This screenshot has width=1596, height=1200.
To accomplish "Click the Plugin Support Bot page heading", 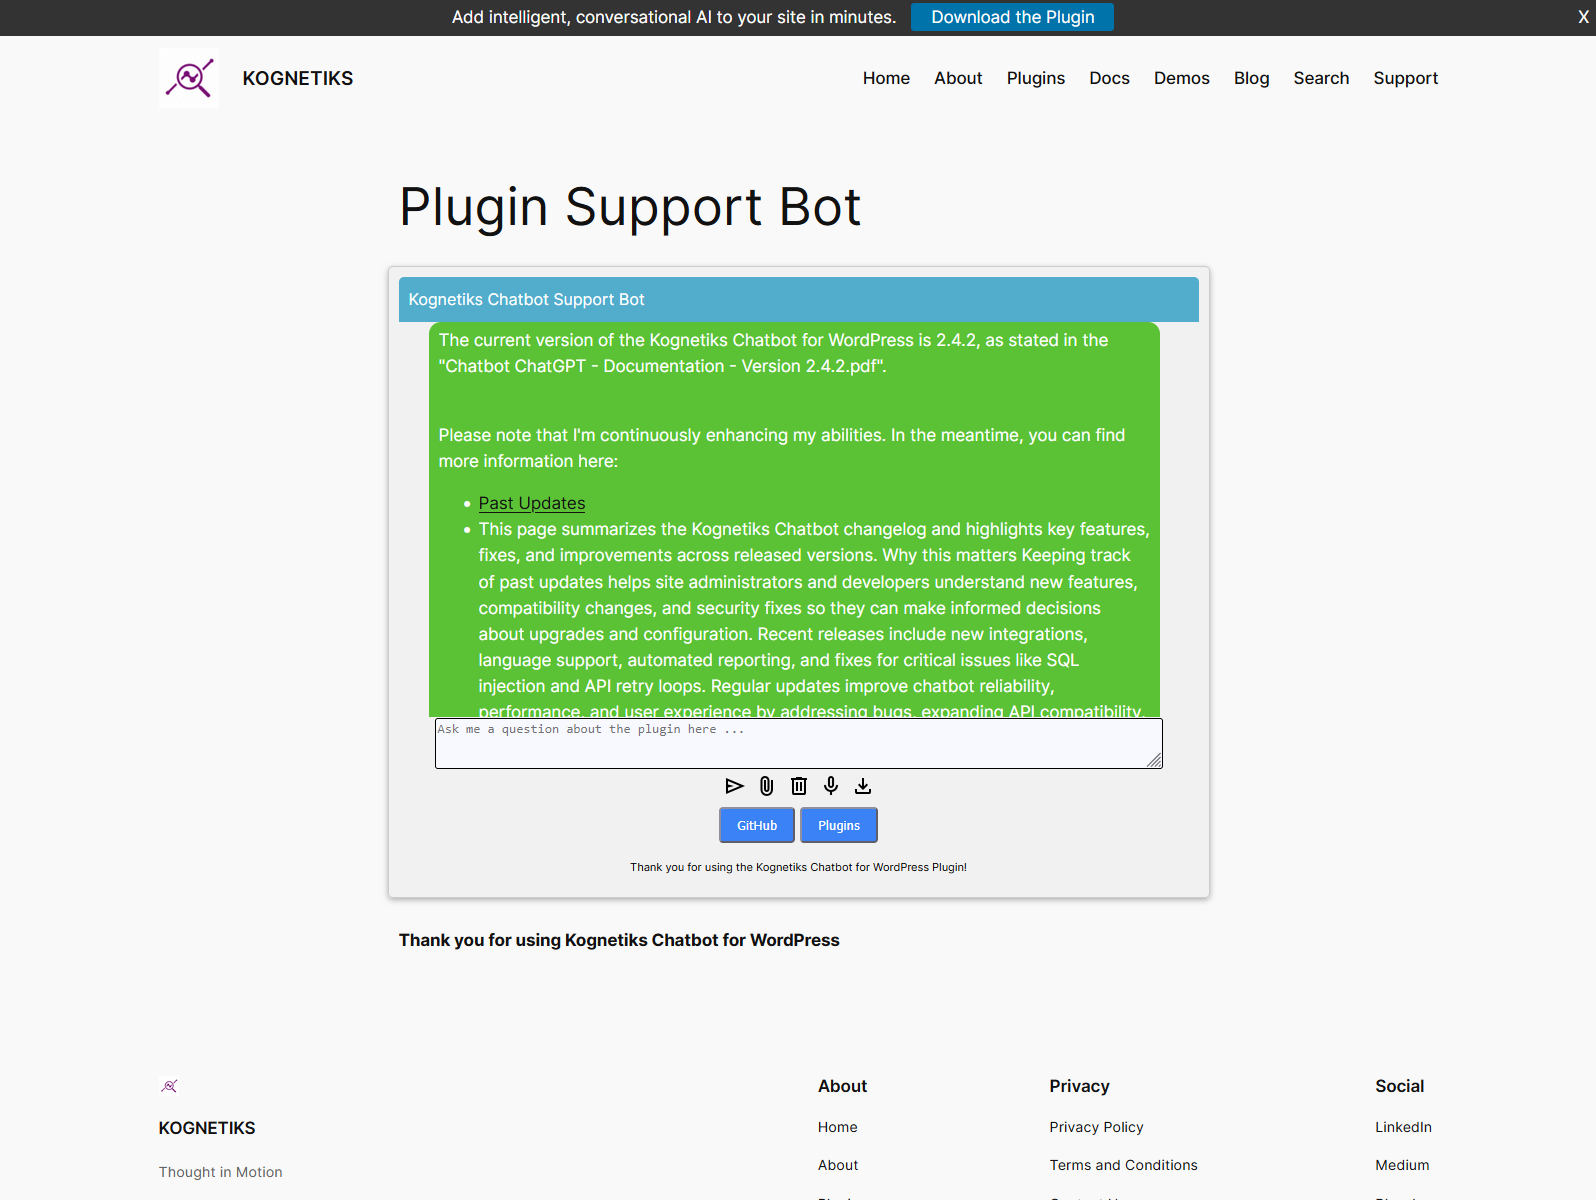I will 630,207.
